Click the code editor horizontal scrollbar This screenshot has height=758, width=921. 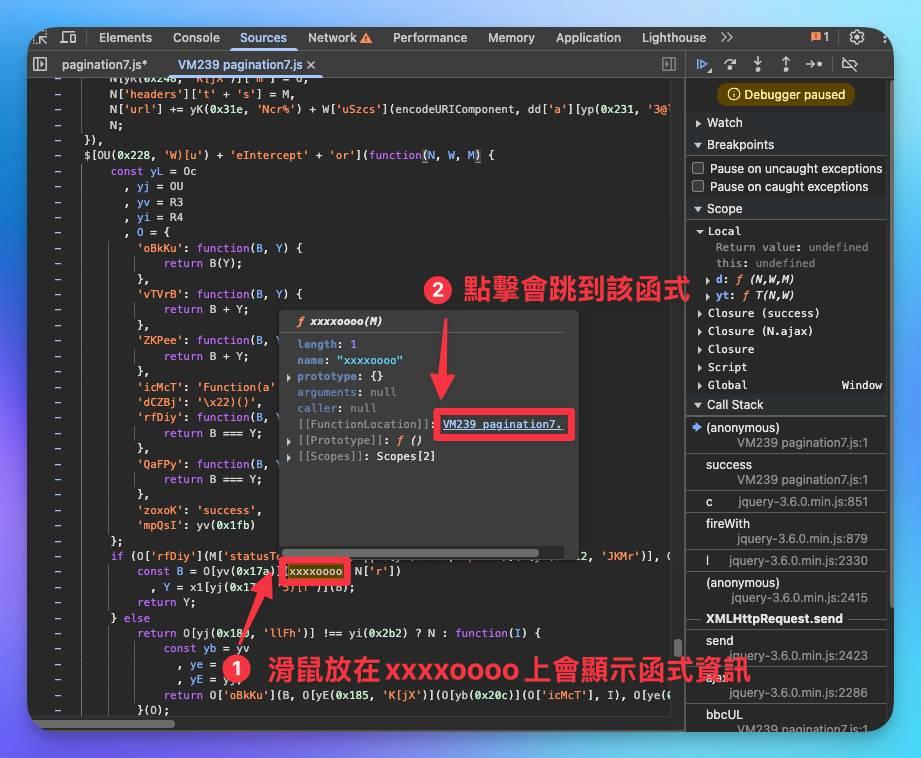pos(106,723)
